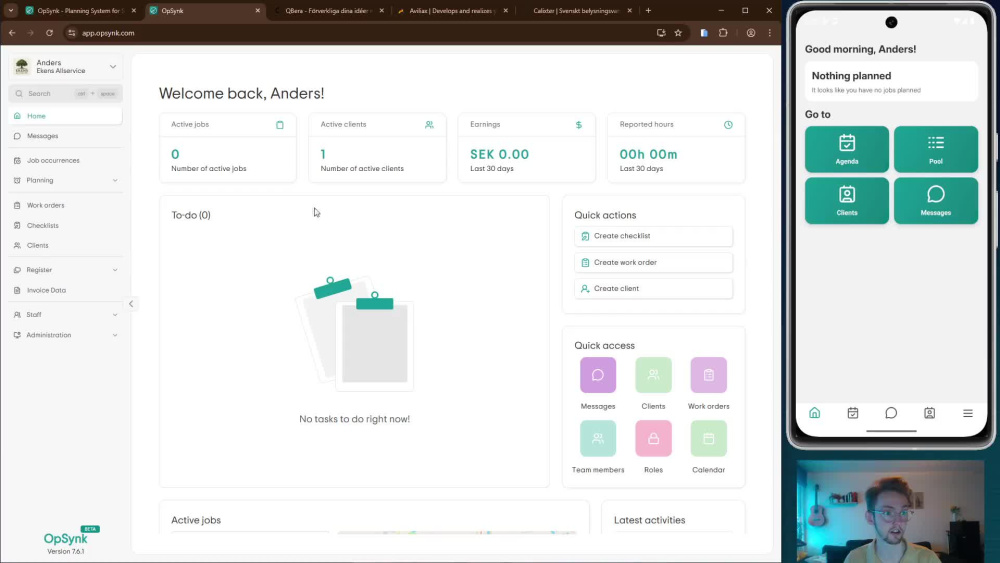The image size is (1000, 563).
Task: Click the Active clients people icon
Action: coord(429,125)
